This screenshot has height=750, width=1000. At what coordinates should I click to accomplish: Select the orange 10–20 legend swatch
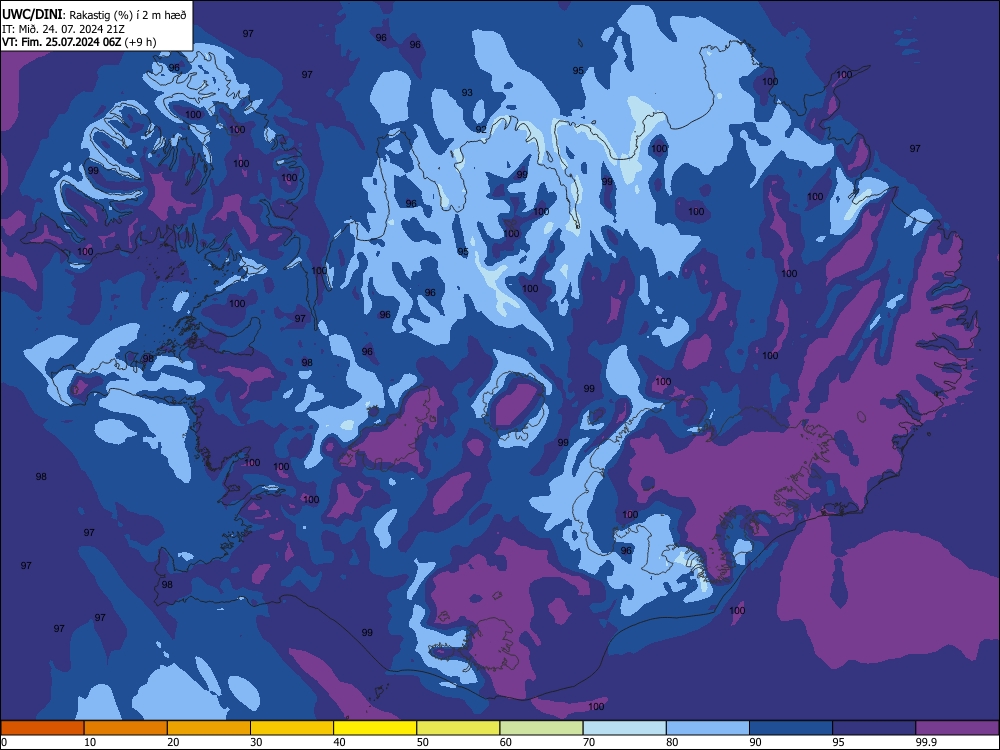click(126, 728)
